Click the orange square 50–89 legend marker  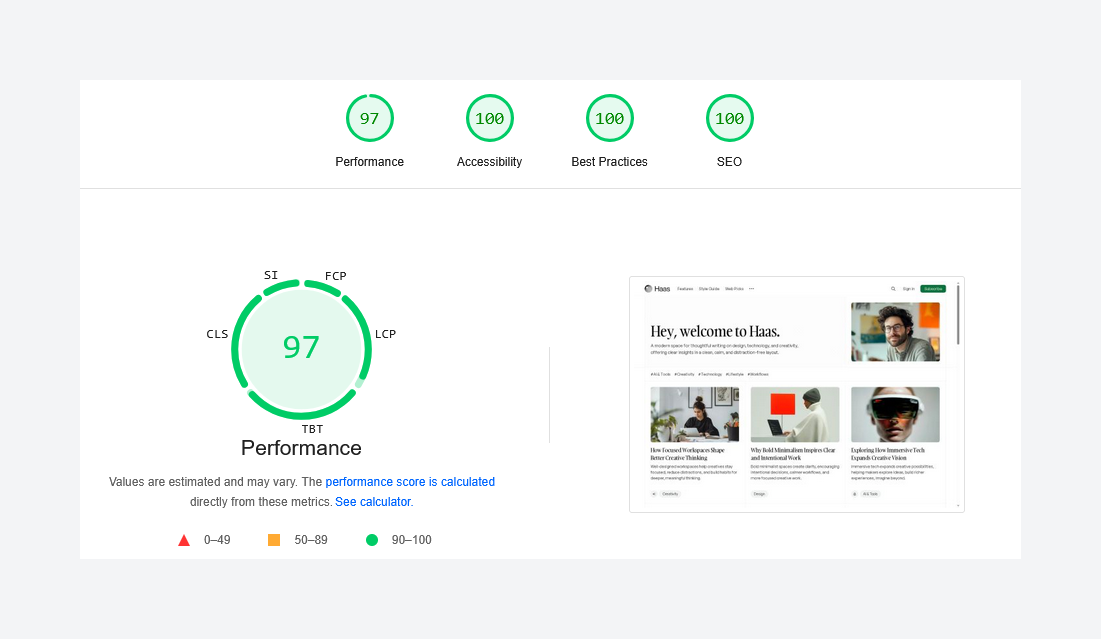point(273,539)
